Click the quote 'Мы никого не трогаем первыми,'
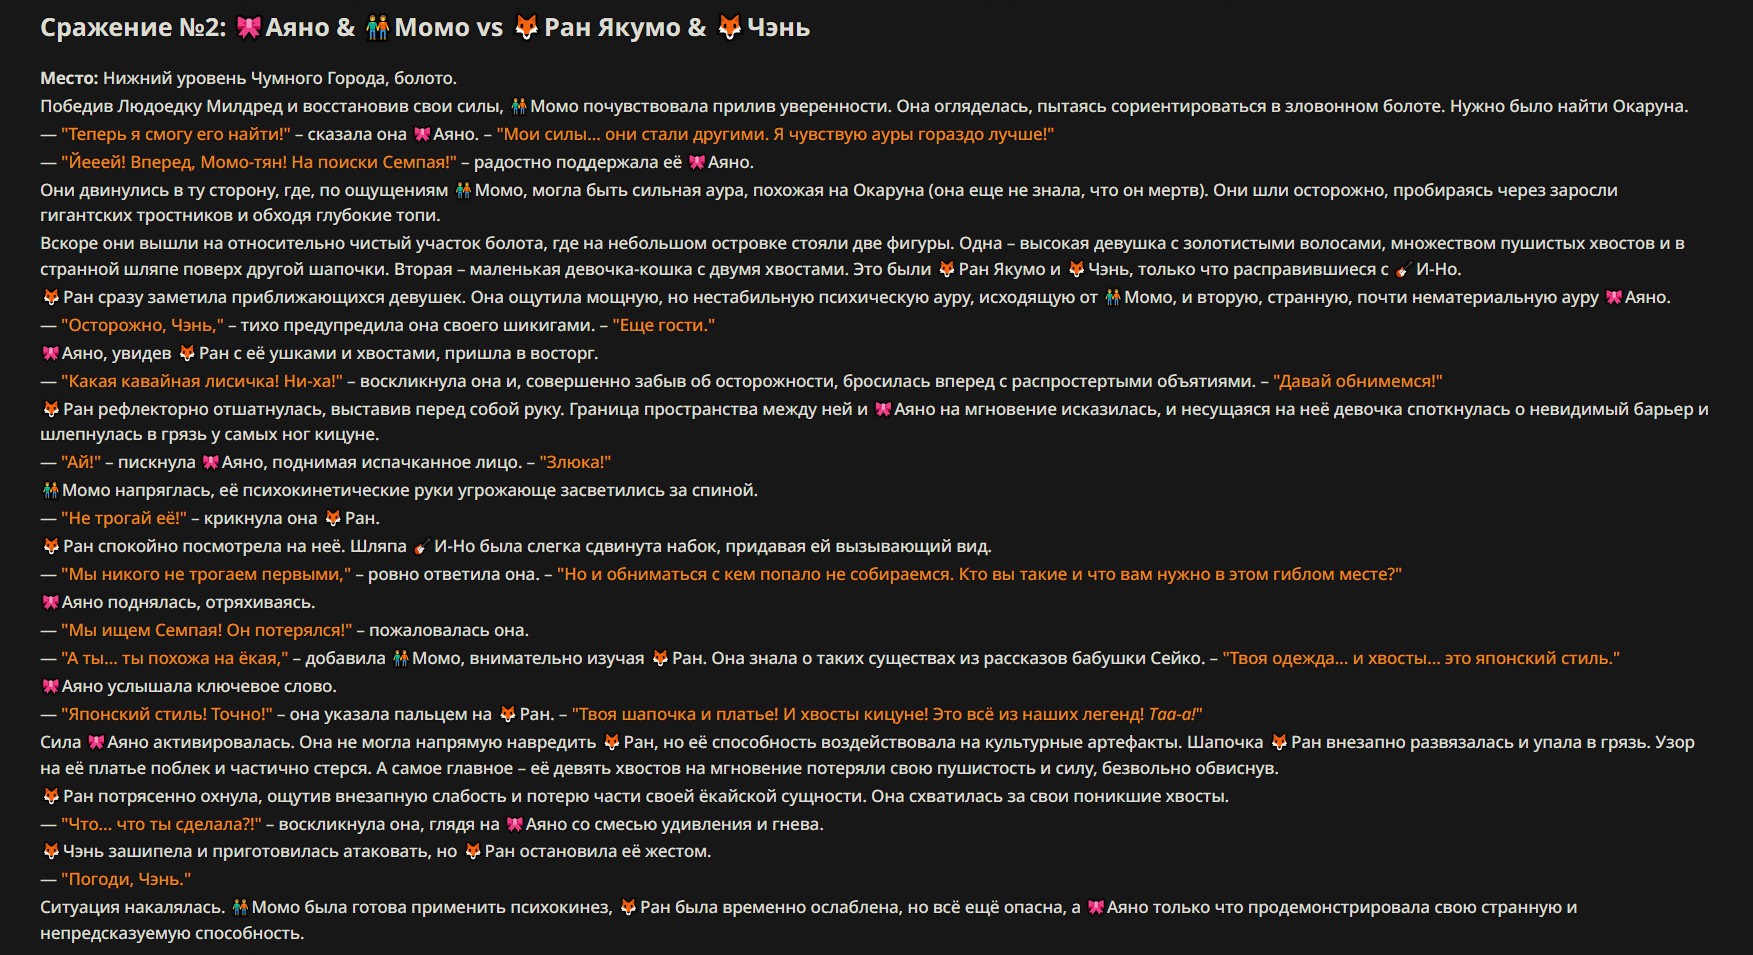Screen dimensions: 1753x955 point(206,574)
